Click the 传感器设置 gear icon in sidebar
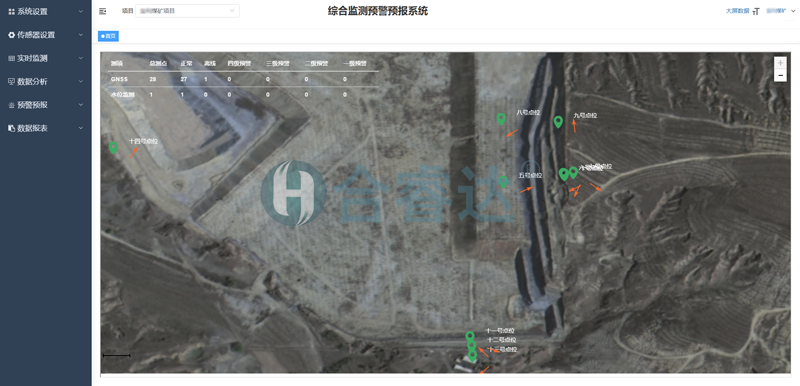800x386 pixels. pos(11,35)
